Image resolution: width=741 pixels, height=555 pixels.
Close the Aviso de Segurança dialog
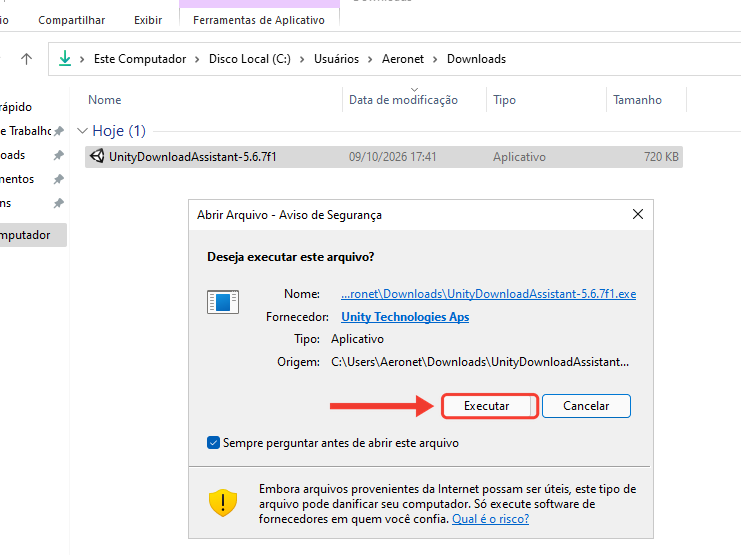[638, 215]
